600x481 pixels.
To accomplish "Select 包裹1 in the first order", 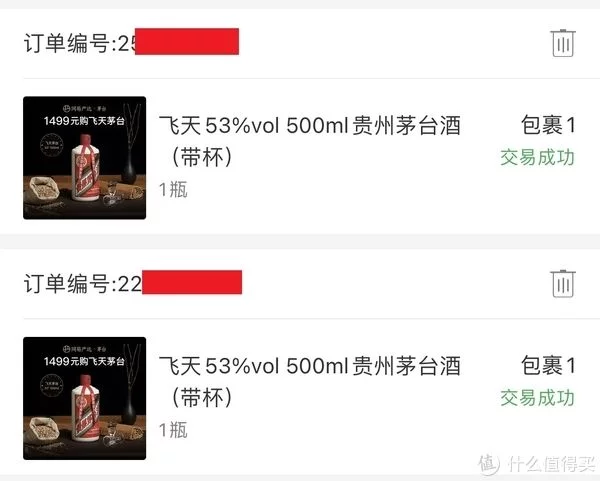I will [548, 125].
